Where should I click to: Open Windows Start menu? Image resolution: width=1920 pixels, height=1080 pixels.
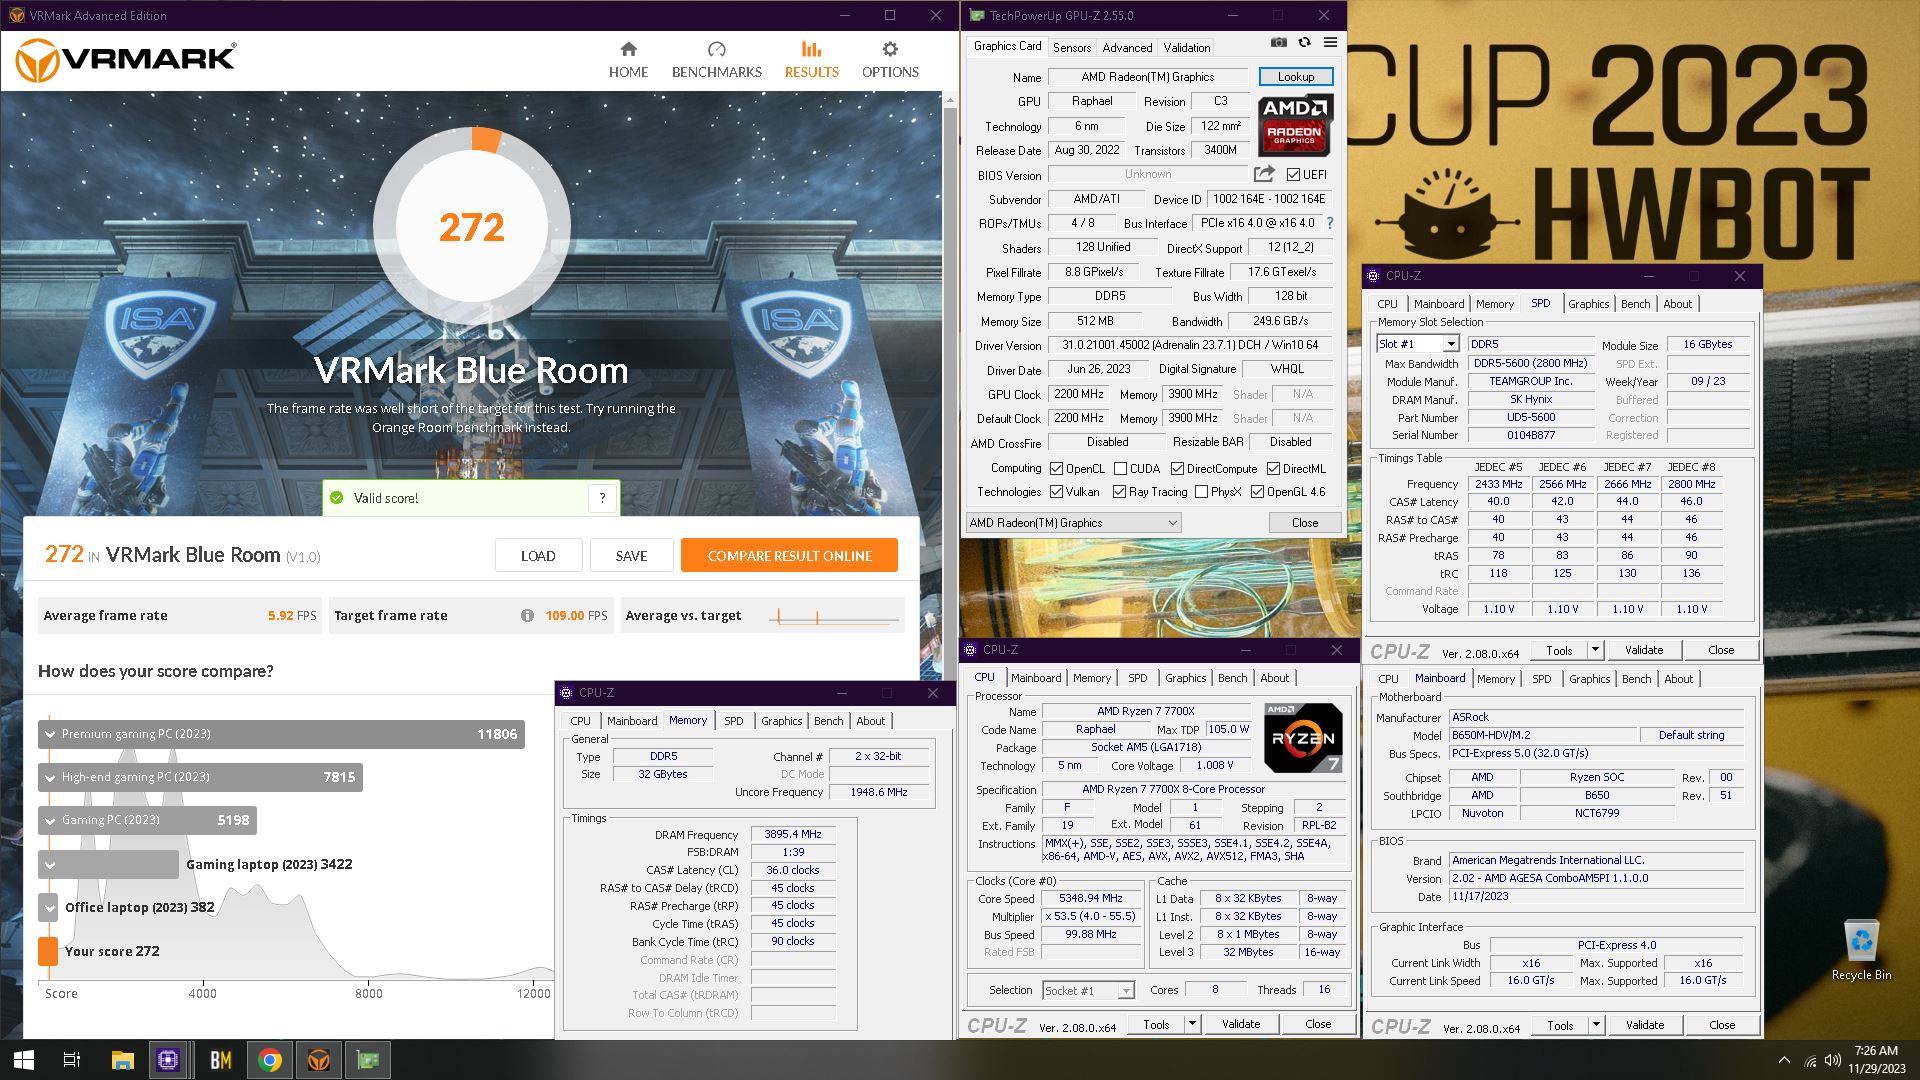(24, 1060)
